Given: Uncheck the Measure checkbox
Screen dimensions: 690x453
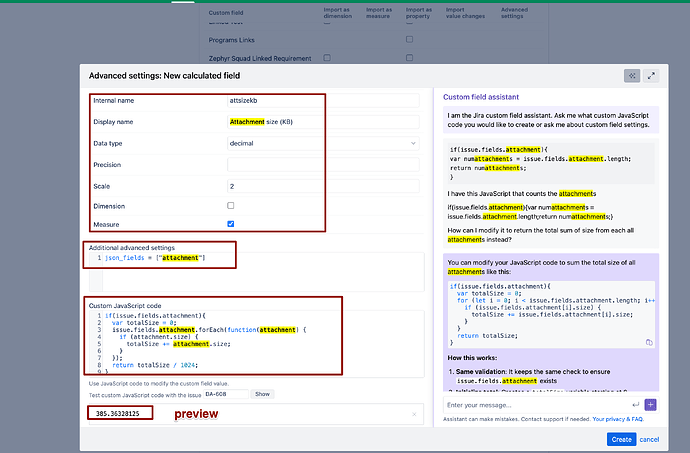Looking at the screenshot, I should coord(231,224).
